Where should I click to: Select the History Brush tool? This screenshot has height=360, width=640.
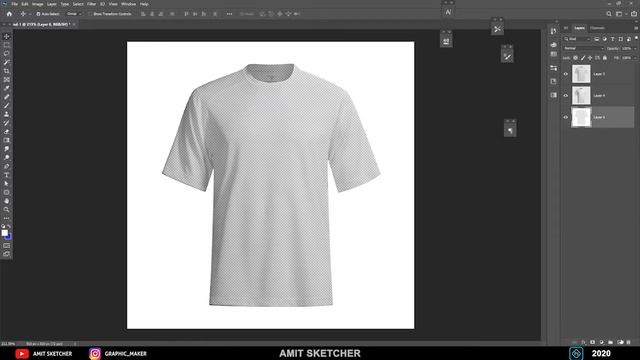click(x=7, y=123)
